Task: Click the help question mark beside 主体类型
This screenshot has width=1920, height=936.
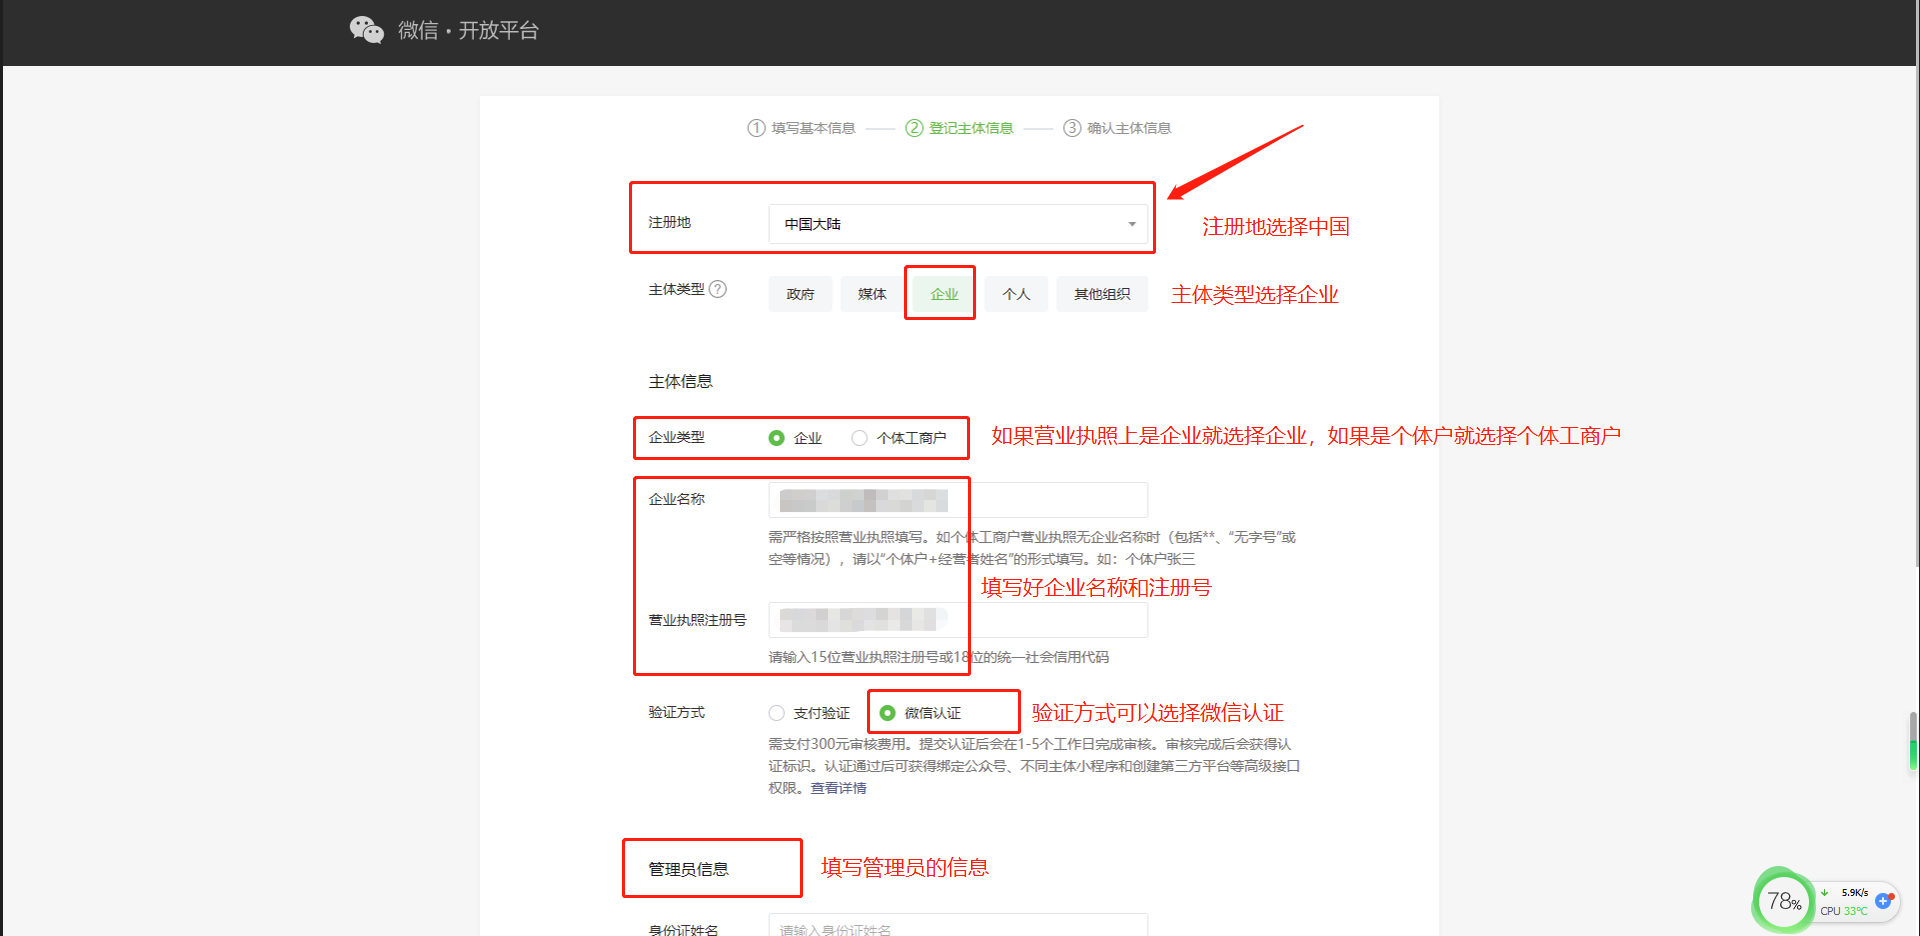Action: point(717,289)
